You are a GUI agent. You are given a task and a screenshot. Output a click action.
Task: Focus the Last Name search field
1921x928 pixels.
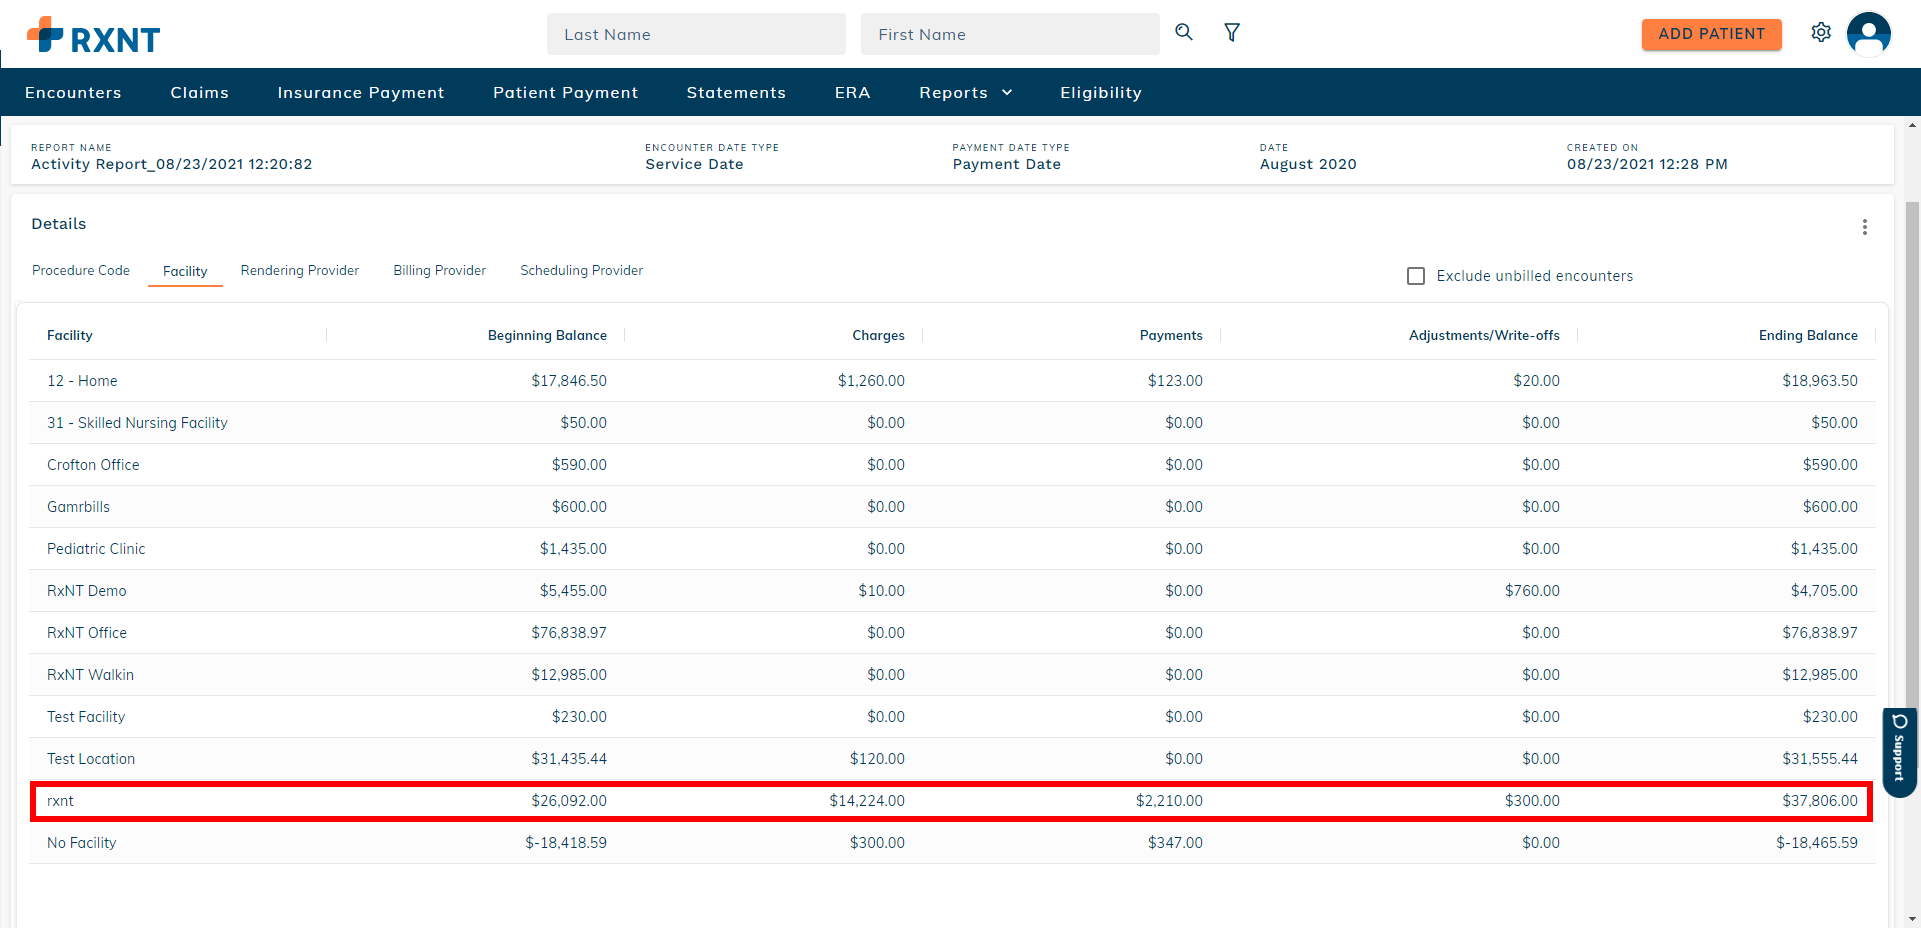696,34
